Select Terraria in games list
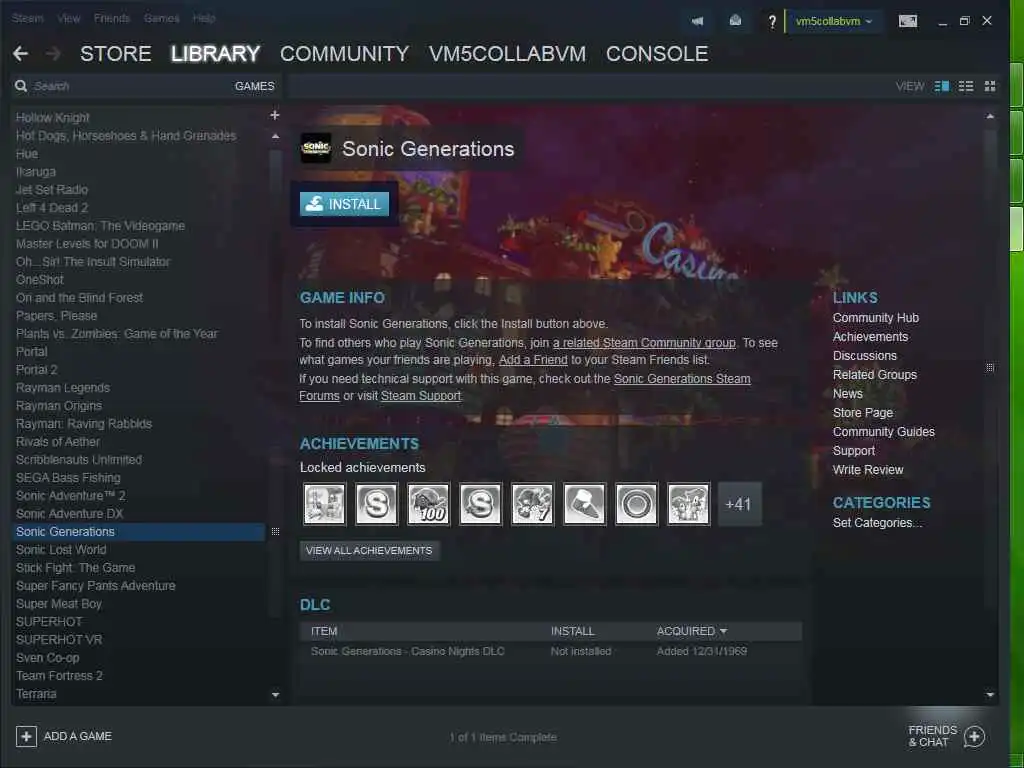 [36, 694]
